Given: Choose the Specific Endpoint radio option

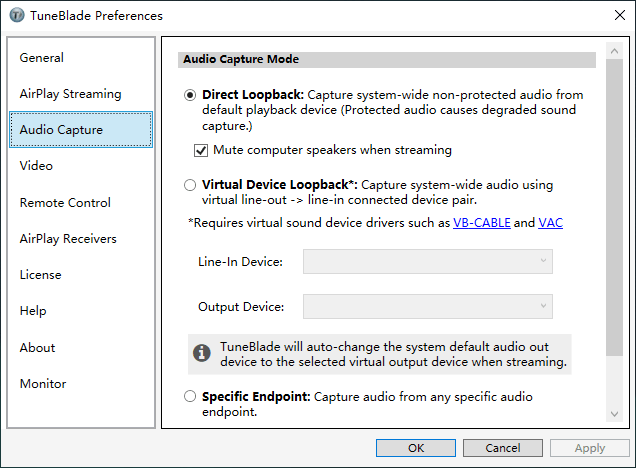Looking at the screenshot, I should click(190, 396).
